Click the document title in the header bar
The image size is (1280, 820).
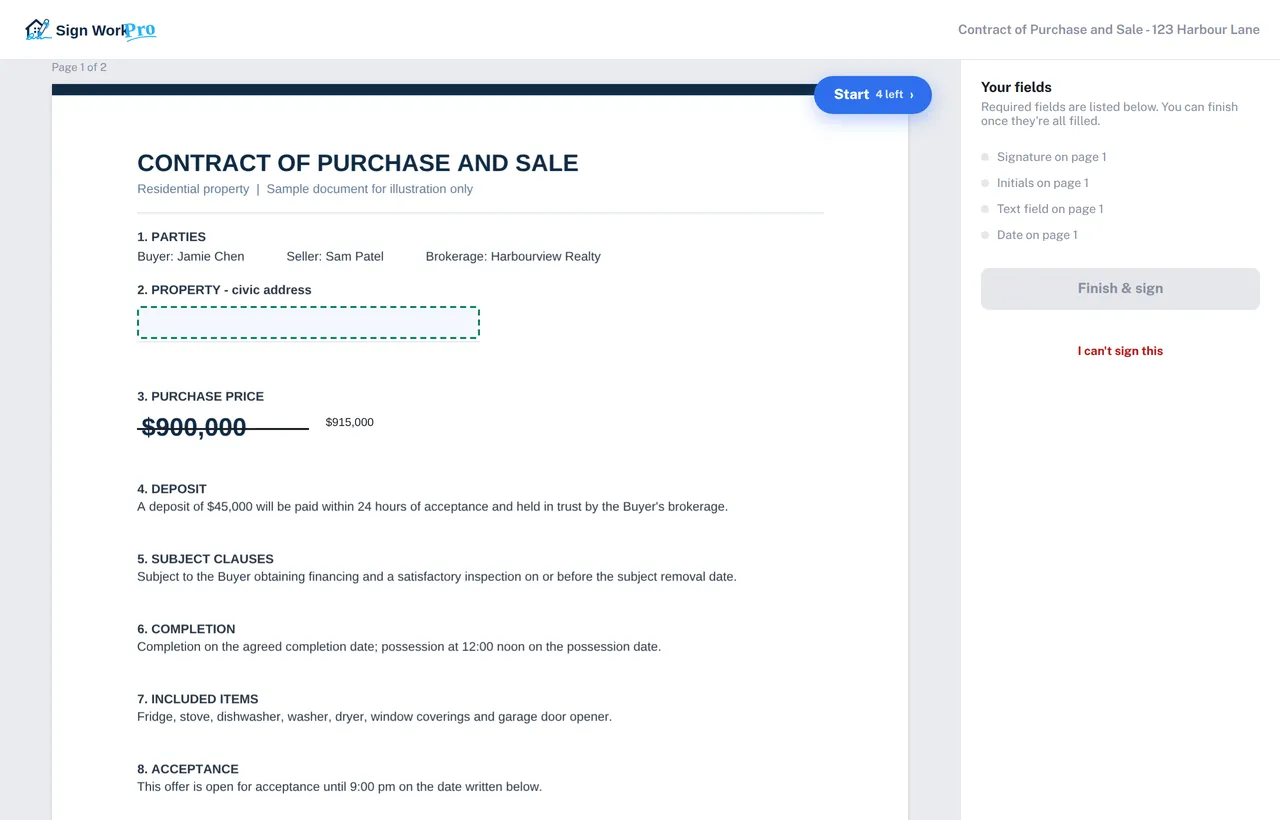1109,29
